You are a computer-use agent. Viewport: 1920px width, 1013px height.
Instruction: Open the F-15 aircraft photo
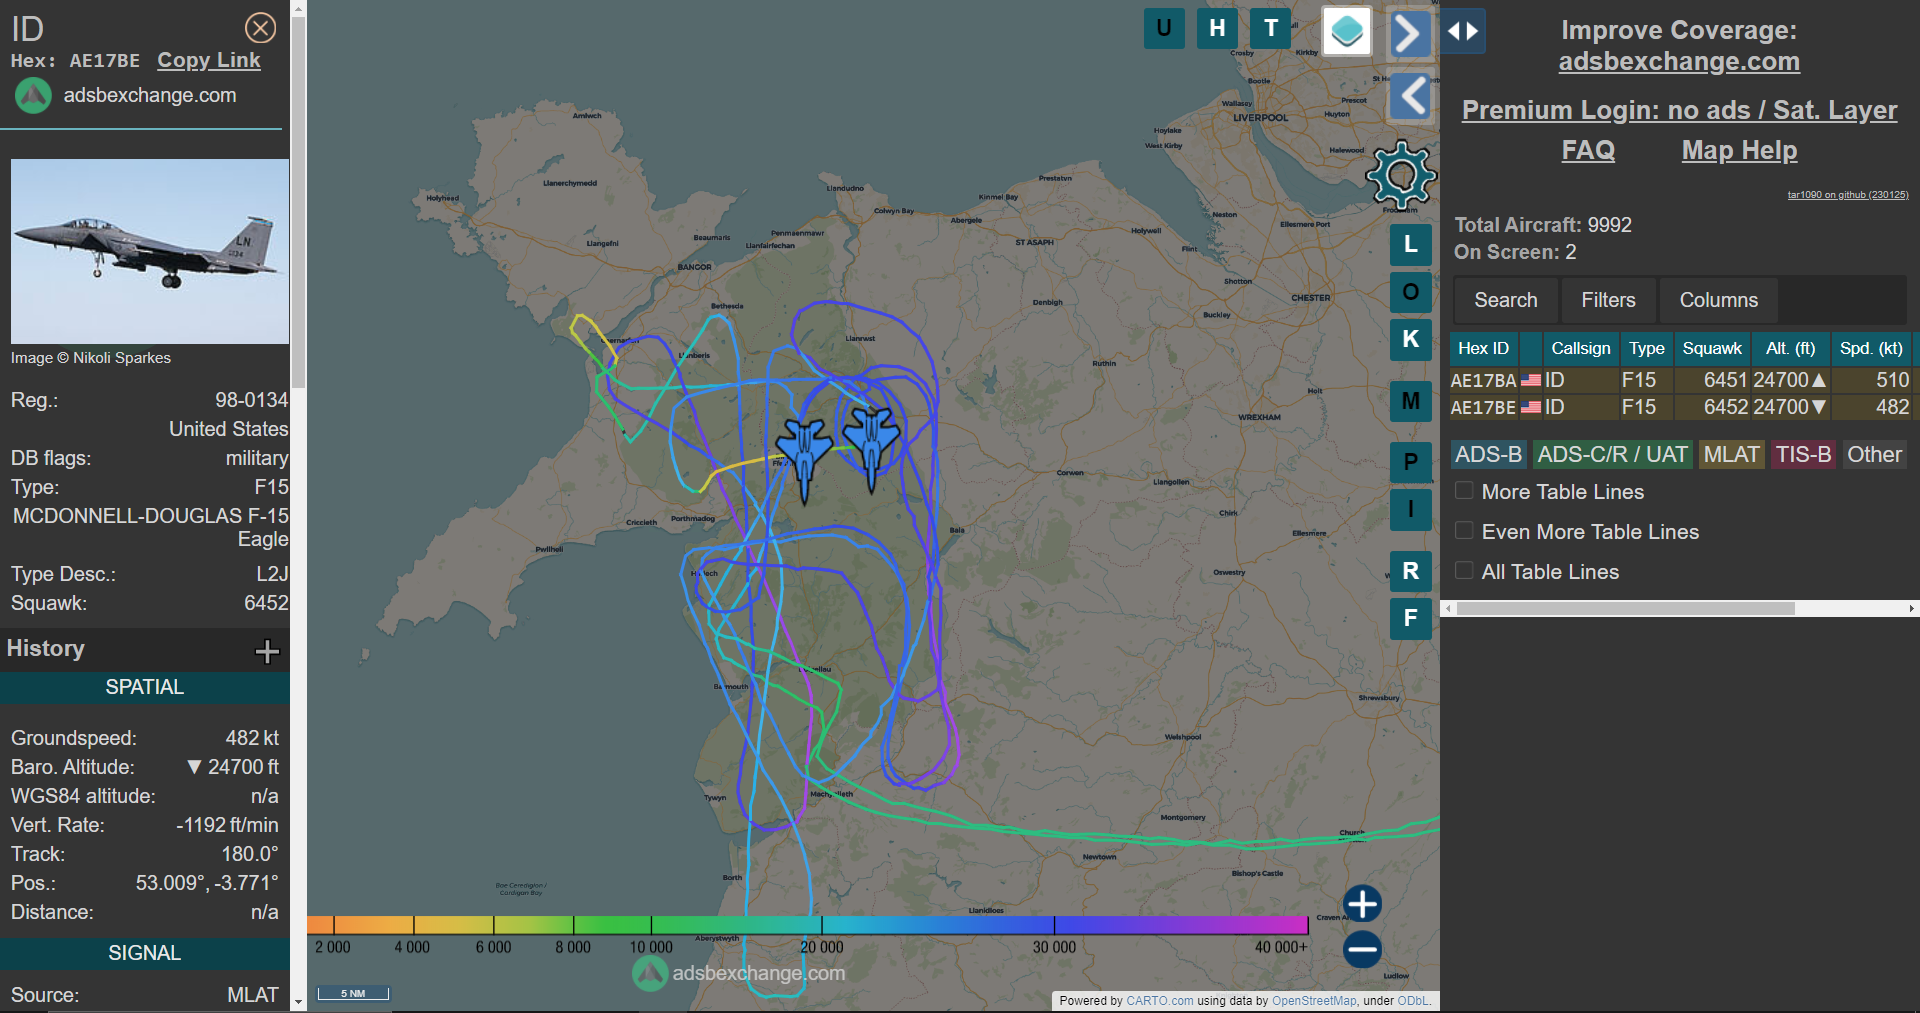tap(150, 252)
